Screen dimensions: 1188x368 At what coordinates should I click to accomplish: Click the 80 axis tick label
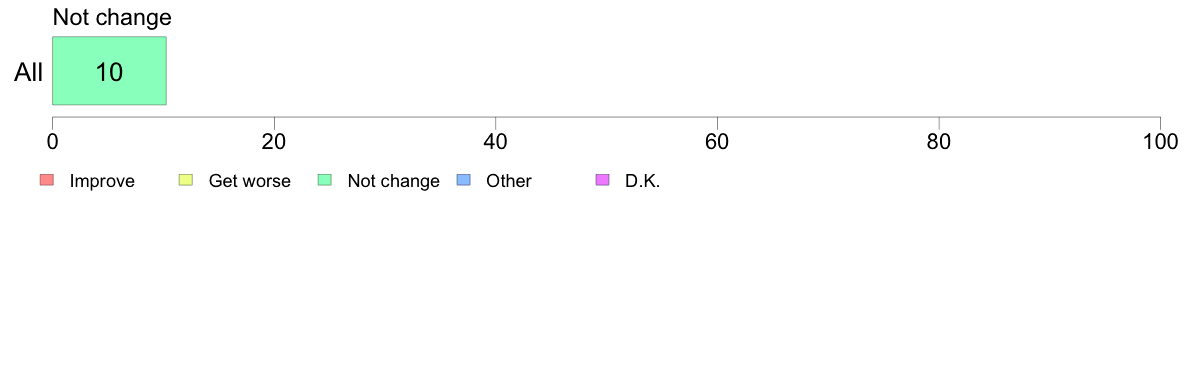(939, 142)
